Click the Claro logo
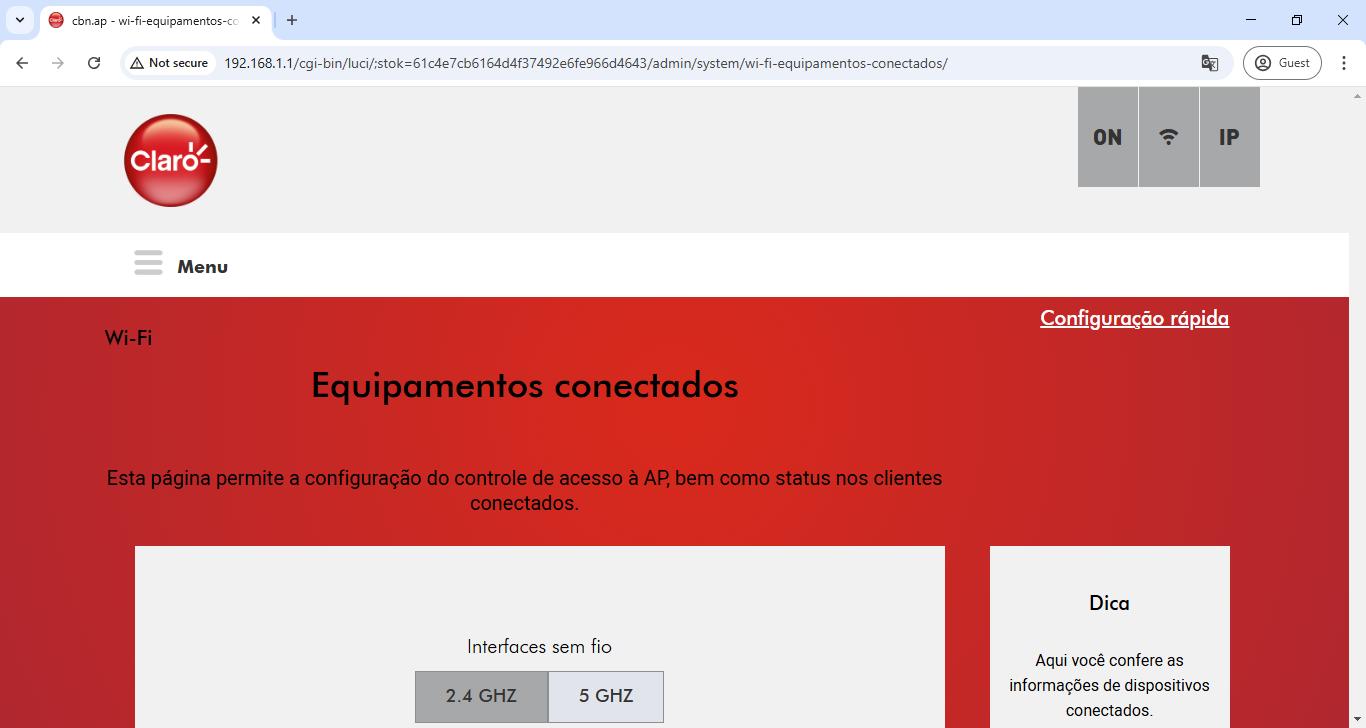Viewport: 1366px width, 728px height. [170, 160]
